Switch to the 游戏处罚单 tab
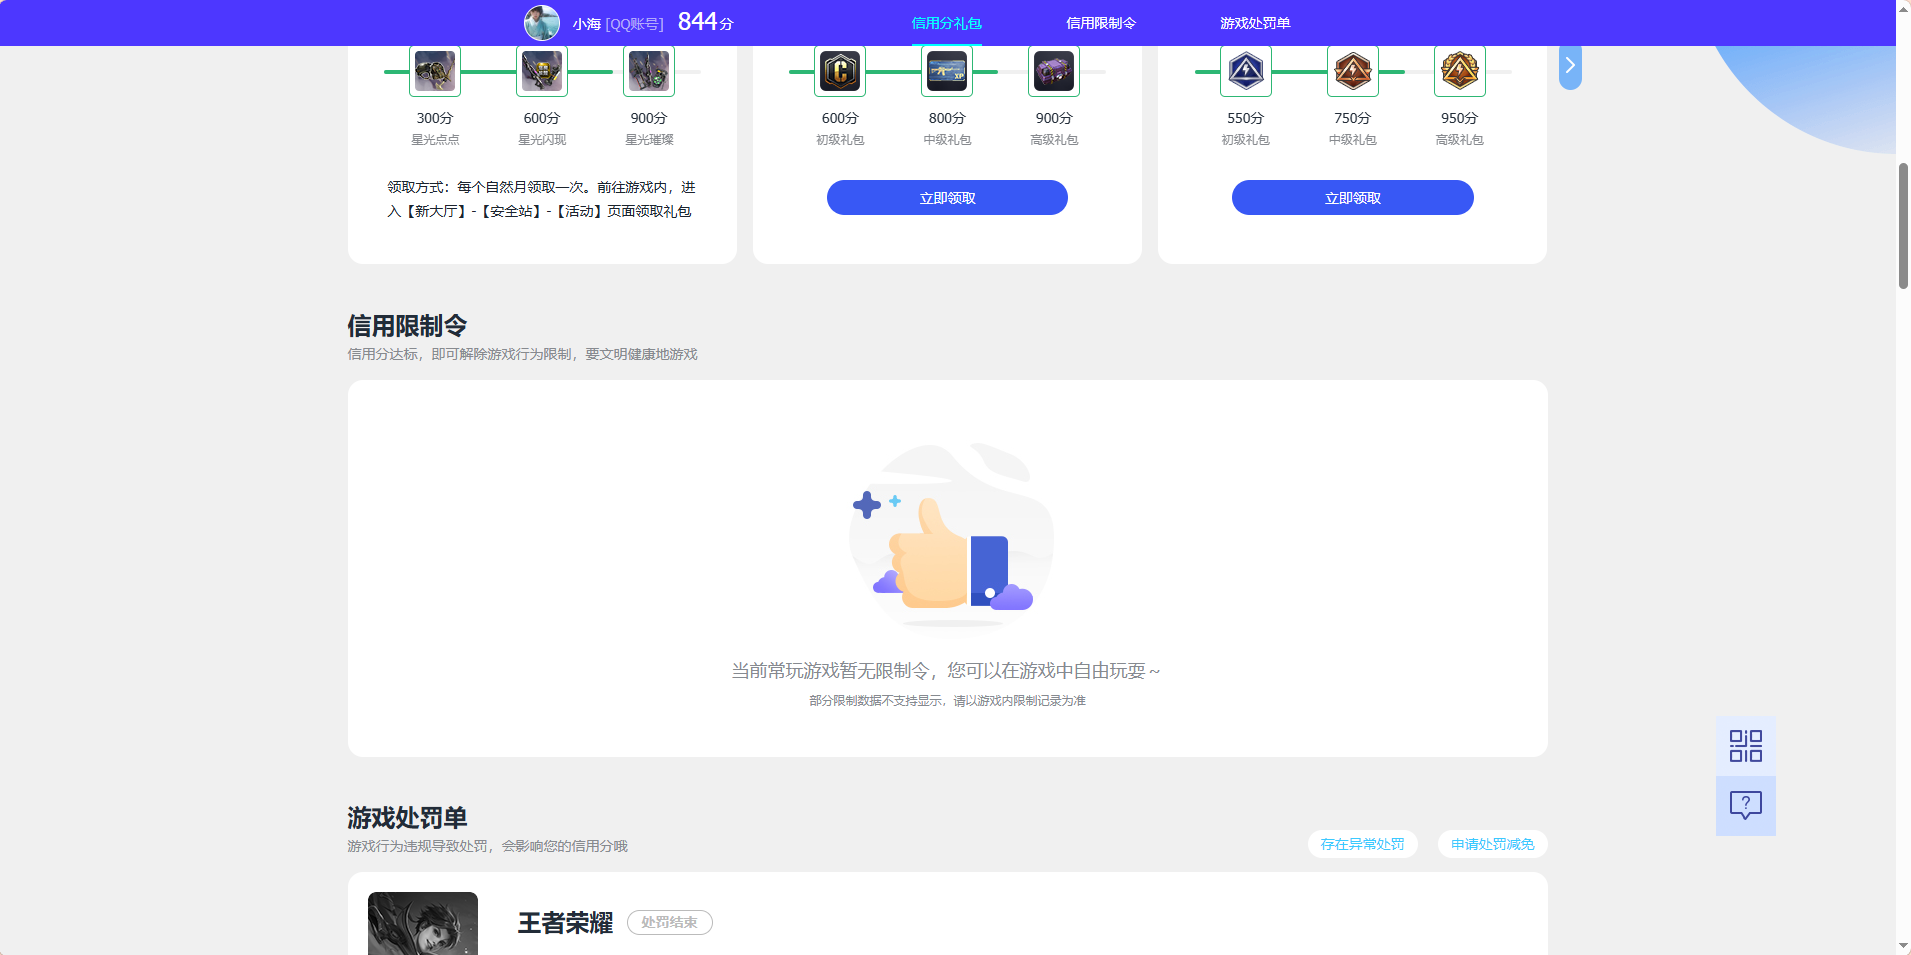The height and width of the screenshot is (955, 1911). [1253, 22]
